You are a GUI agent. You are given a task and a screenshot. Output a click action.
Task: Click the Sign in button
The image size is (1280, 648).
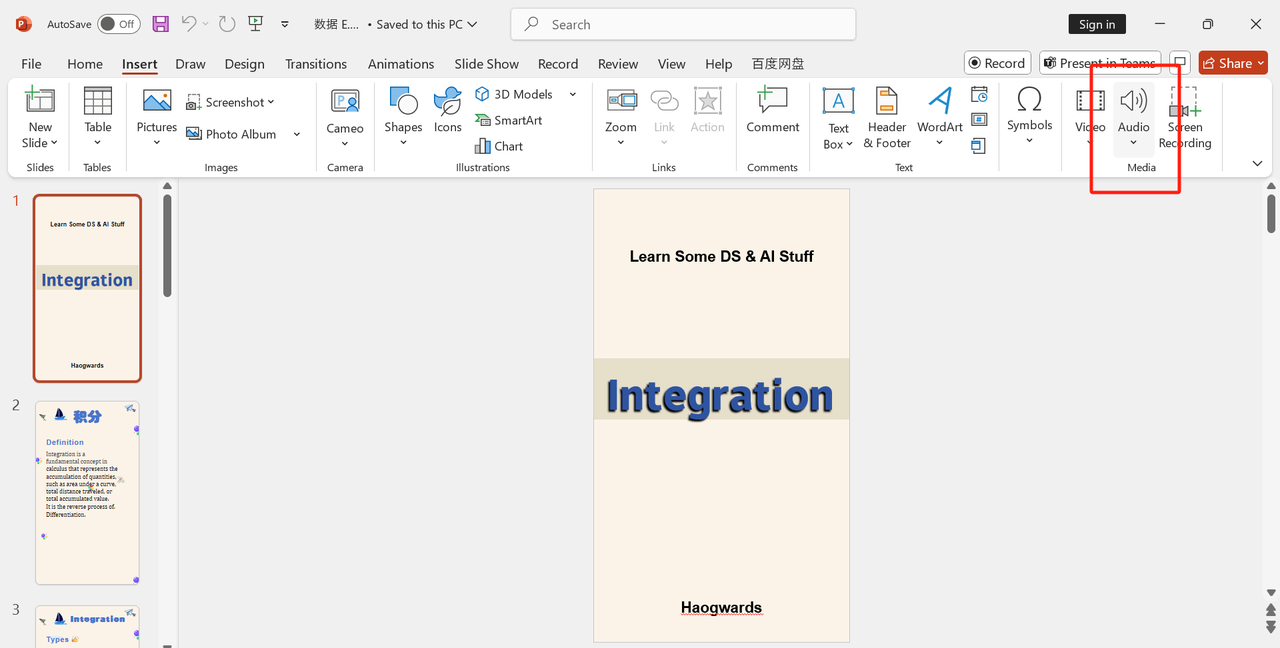(1096, 23)
